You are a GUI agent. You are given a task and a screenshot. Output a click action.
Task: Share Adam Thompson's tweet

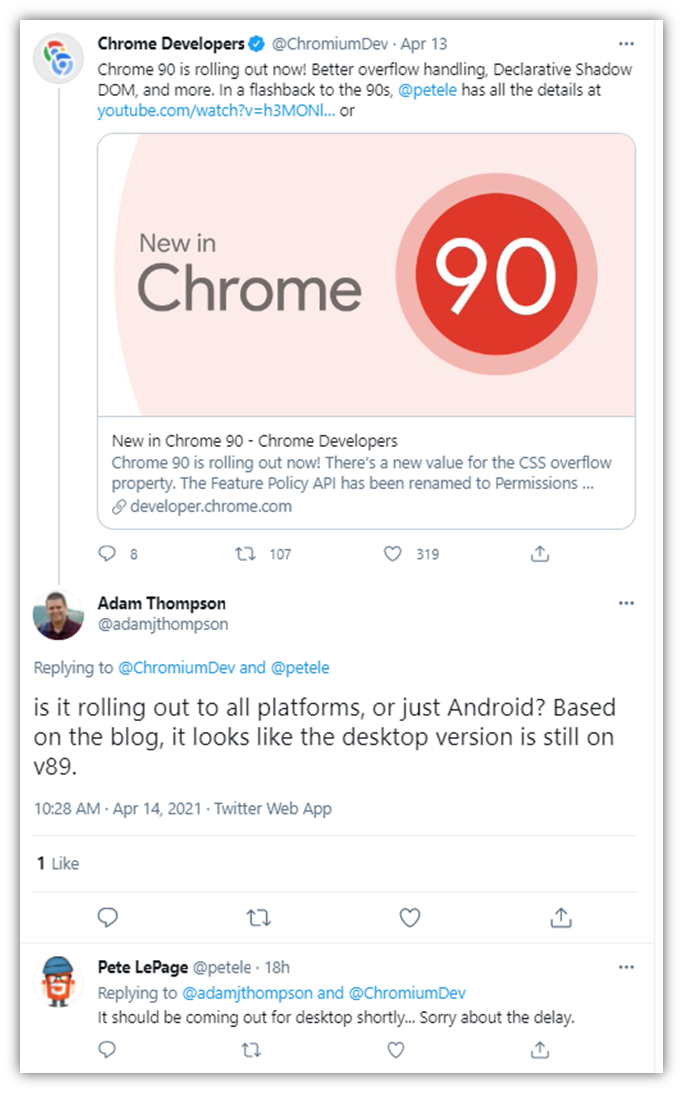561,917
